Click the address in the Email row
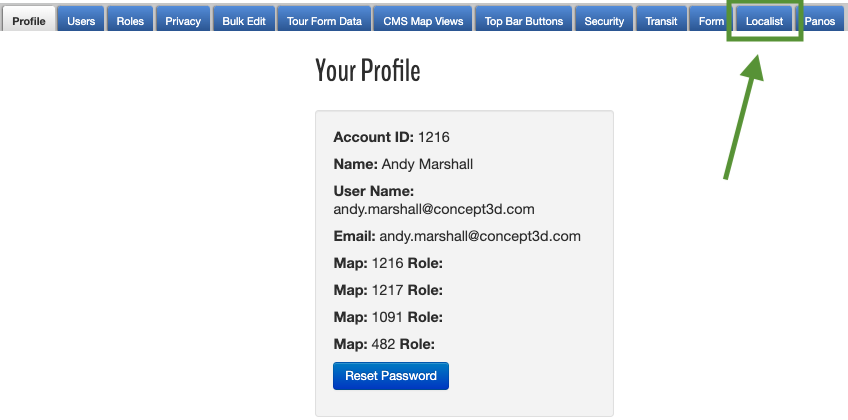The height and width of the screenshot is (420, 848). click(x=480, y=236)
